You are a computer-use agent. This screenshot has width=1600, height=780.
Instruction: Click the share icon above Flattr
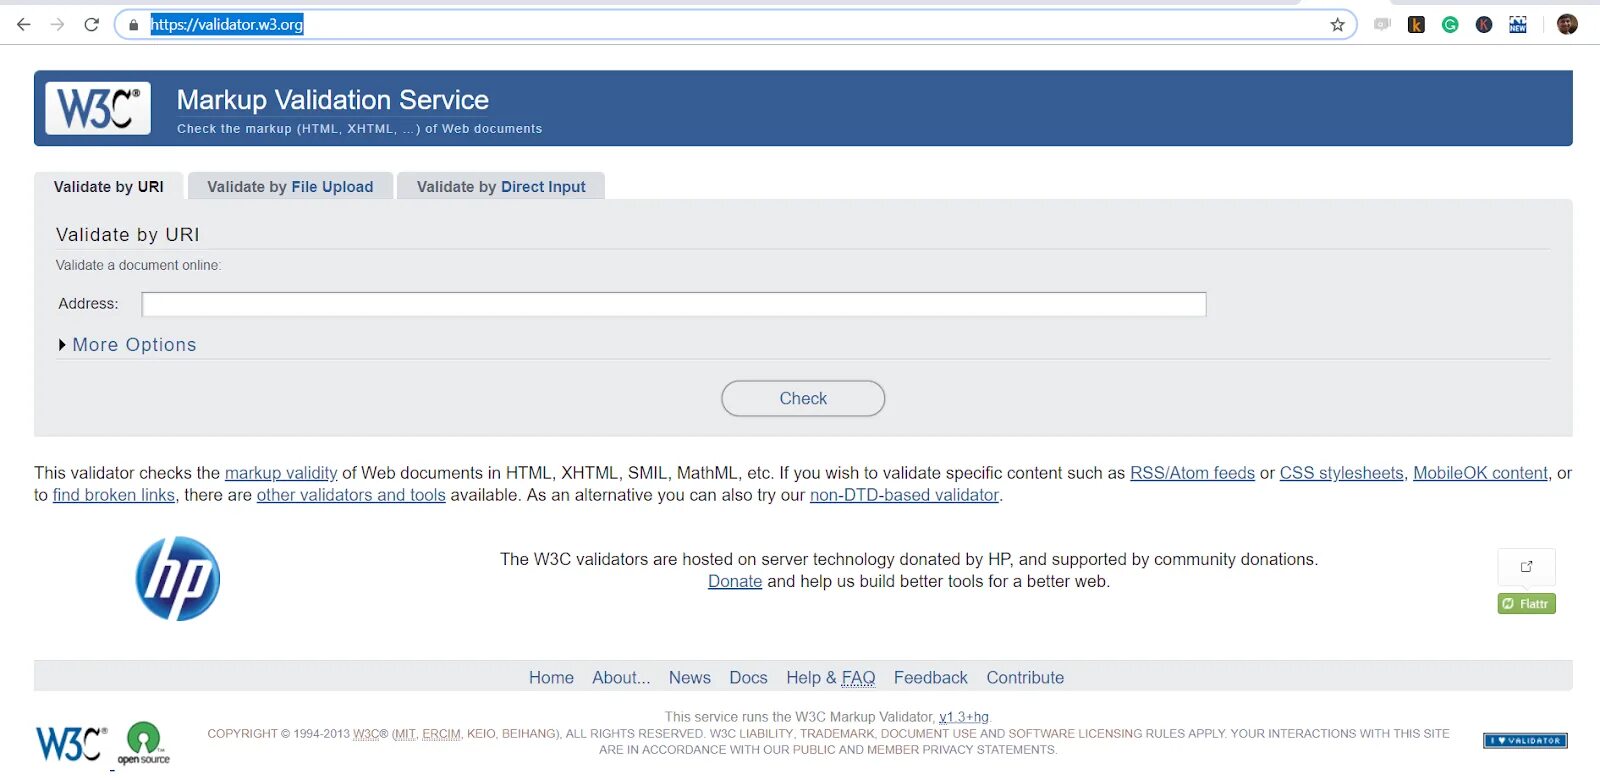[x=1526, y=567]
